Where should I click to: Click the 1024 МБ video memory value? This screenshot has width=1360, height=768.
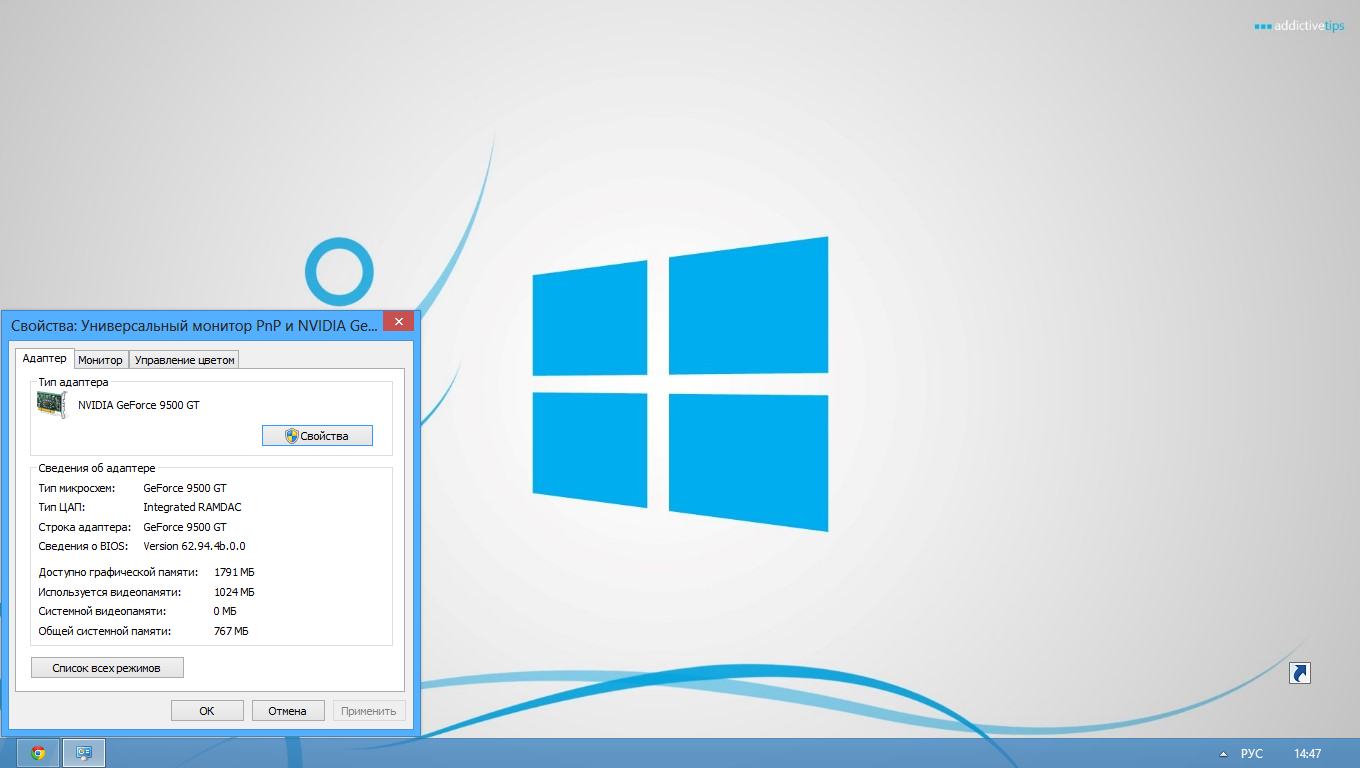[x=235, y=592]
